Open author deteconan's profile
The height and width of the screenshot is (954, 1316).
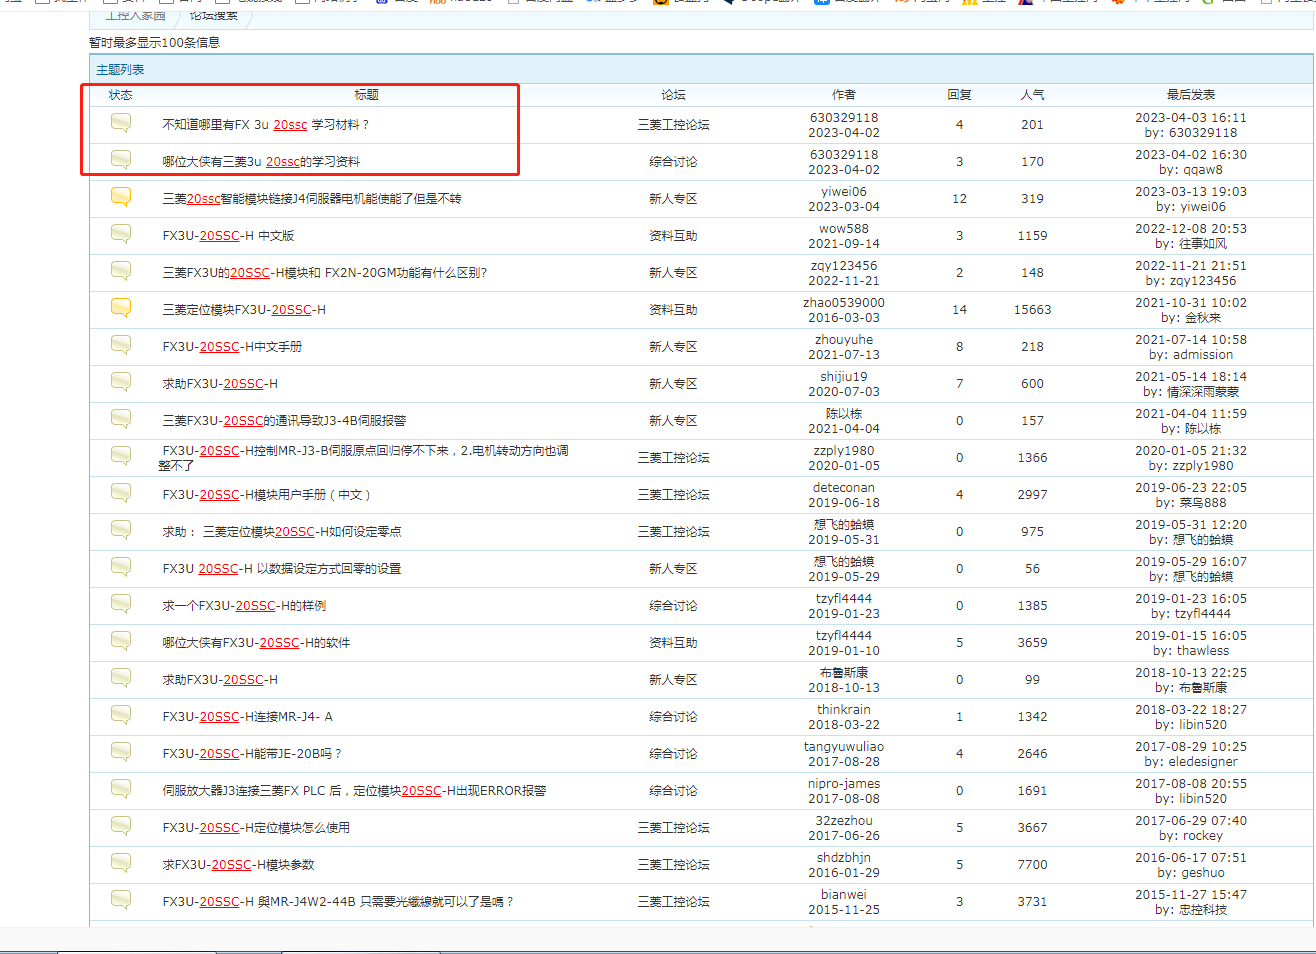point(843,487)
